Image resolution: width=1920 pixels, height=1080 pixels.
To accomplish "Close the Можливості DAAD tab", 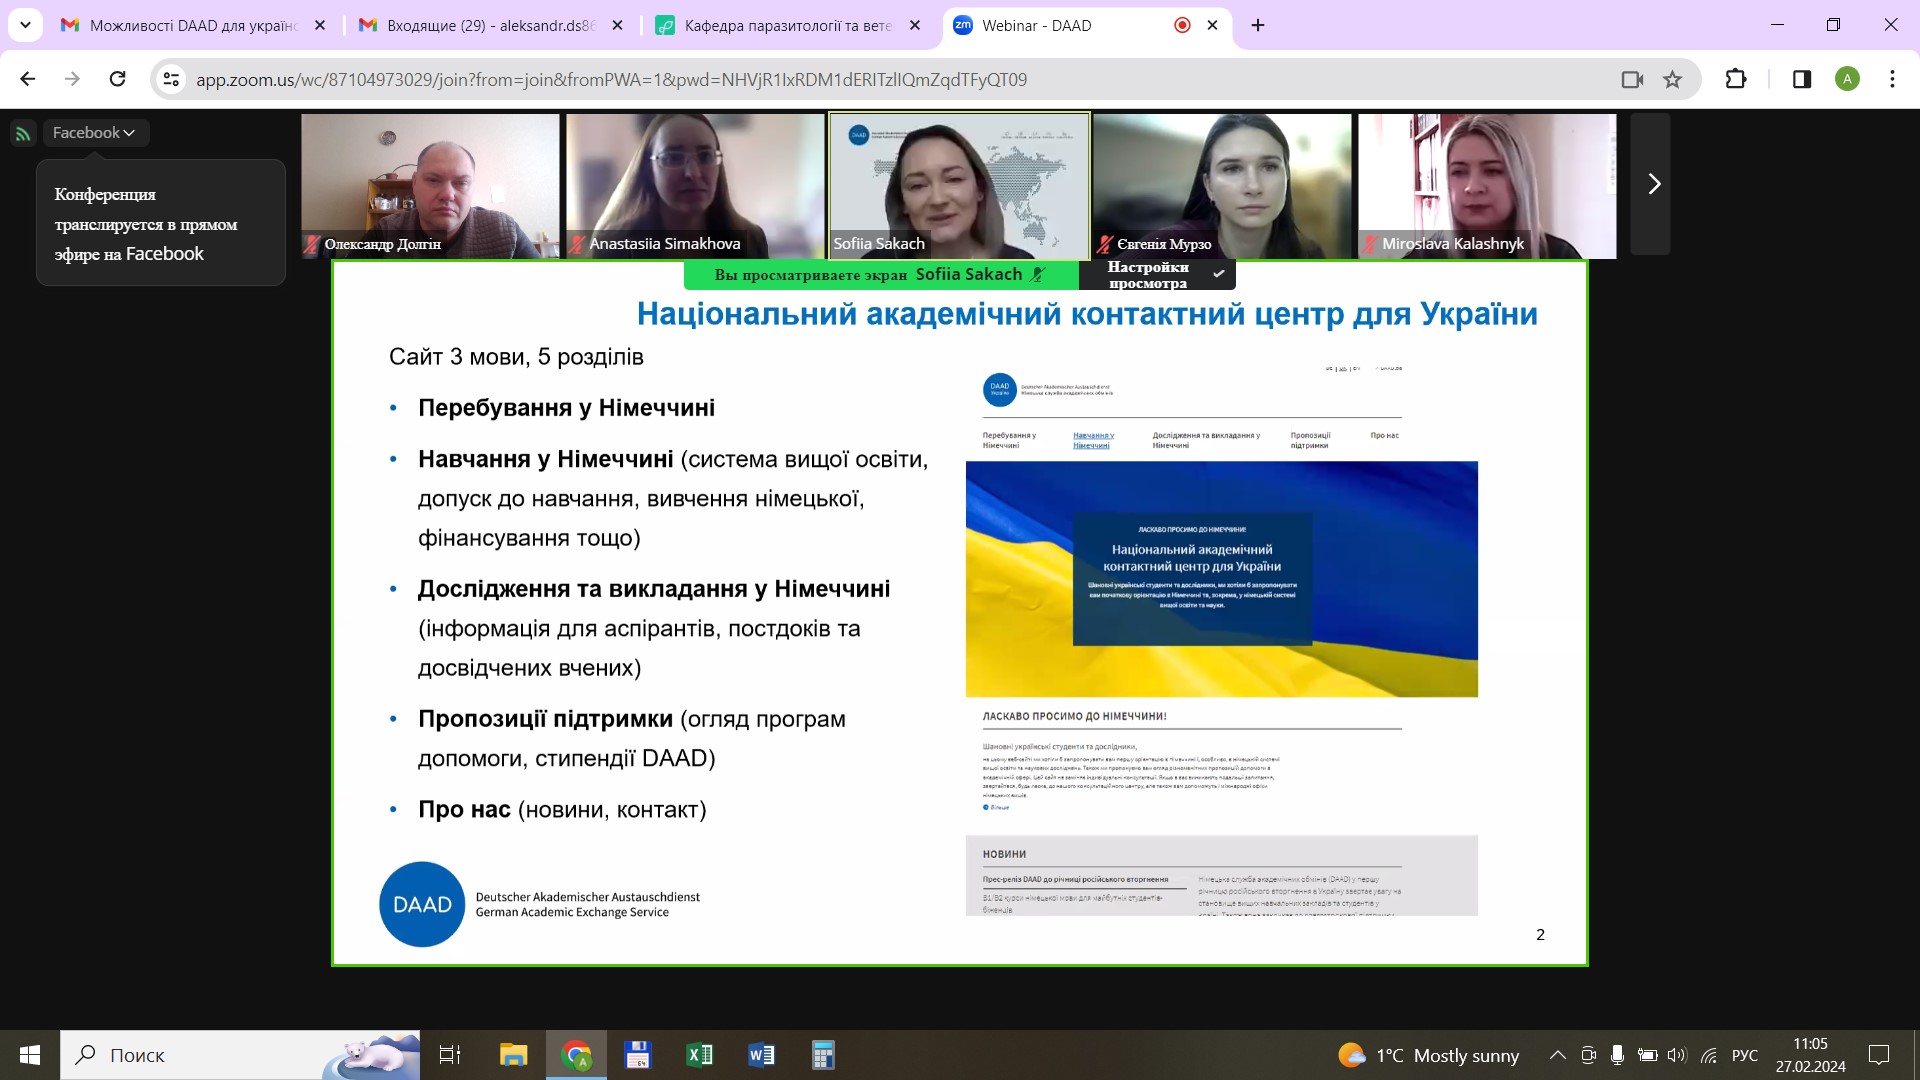I will coord(320,25).
